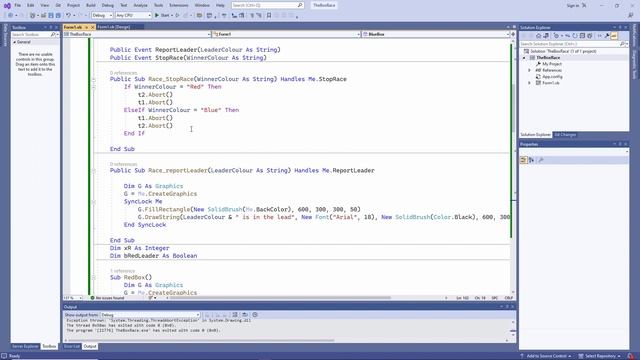Click the Save All toolbar icon
The width and height of the screenshot is (640, 360).
58,16
